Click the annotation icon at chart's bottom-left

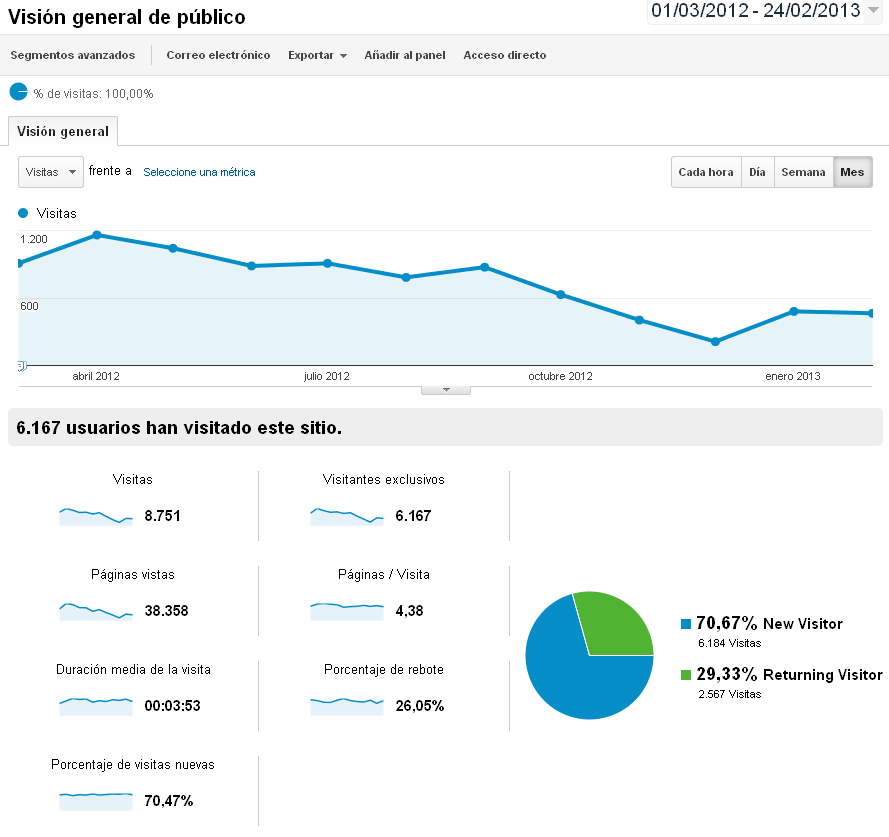[x=22, y=366]
